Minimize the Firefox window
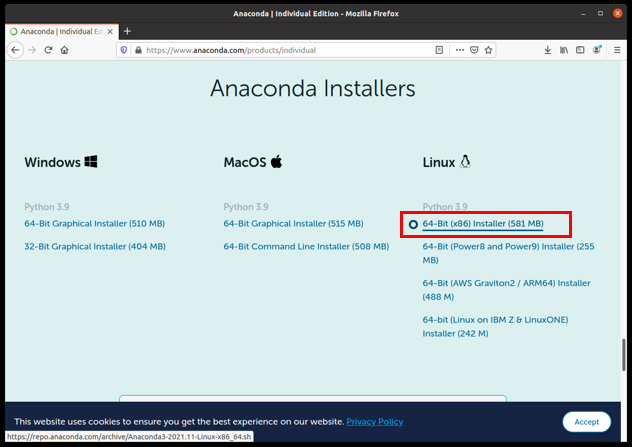Image resolution: width=632 pixels, height=447 pixels. pos(583,13)
